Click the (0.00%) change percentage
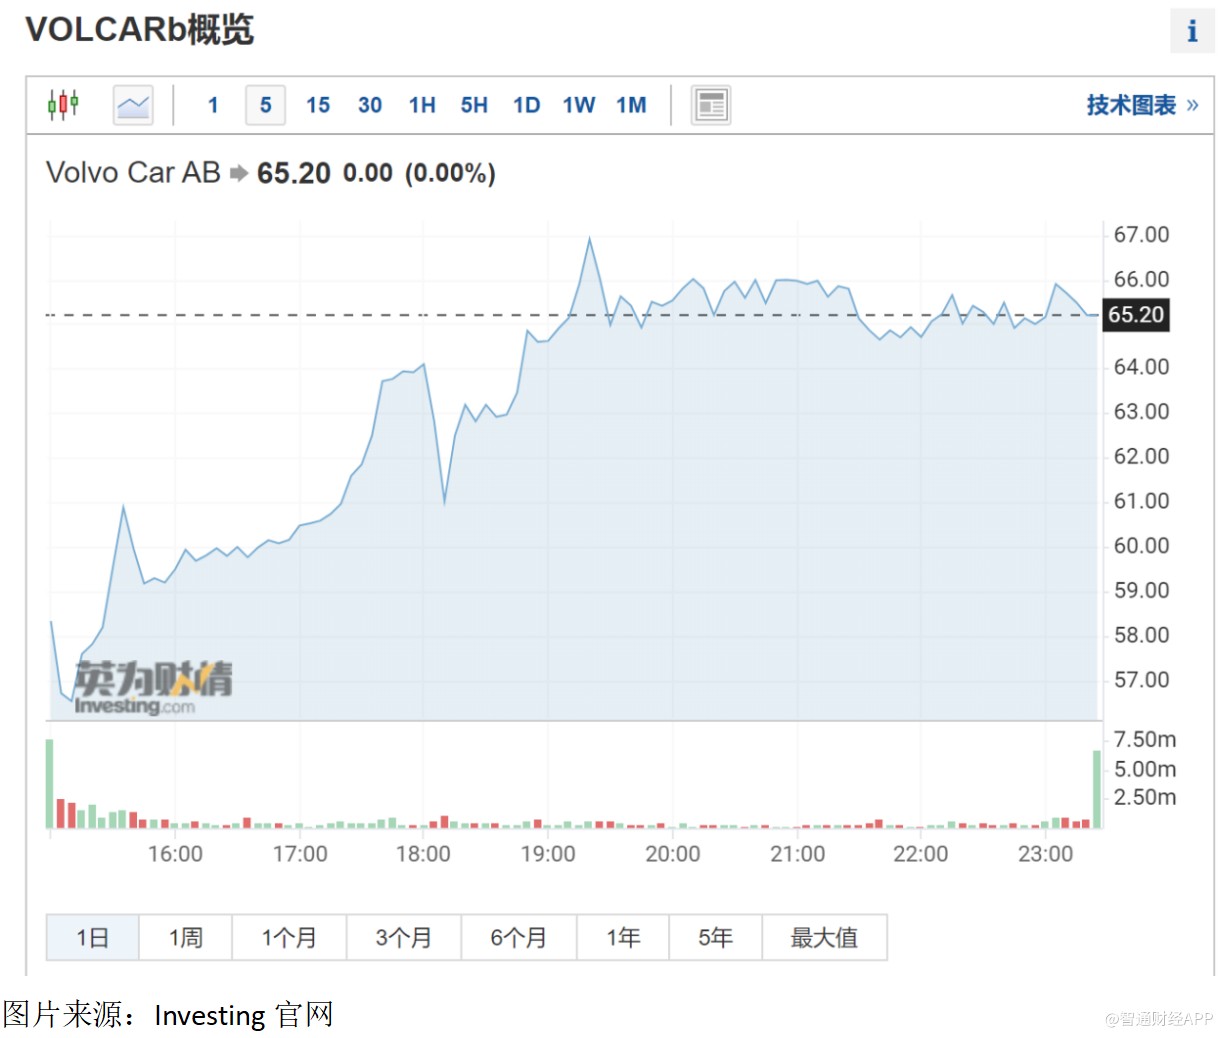Viewport: 1223px width, 1038px height. [x=450, y=173]
